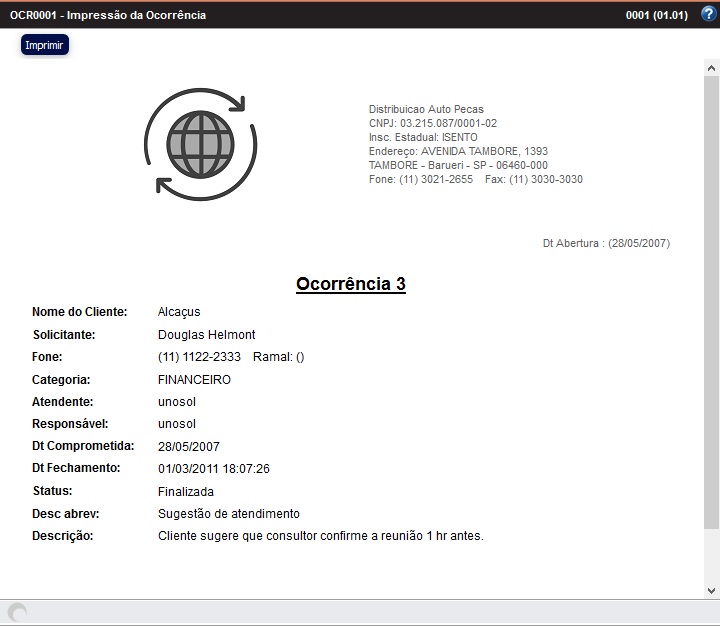This screenshot has width=720, height=626.
Task: Click the Ocorrência 3 heading
Action: point(350,284)
